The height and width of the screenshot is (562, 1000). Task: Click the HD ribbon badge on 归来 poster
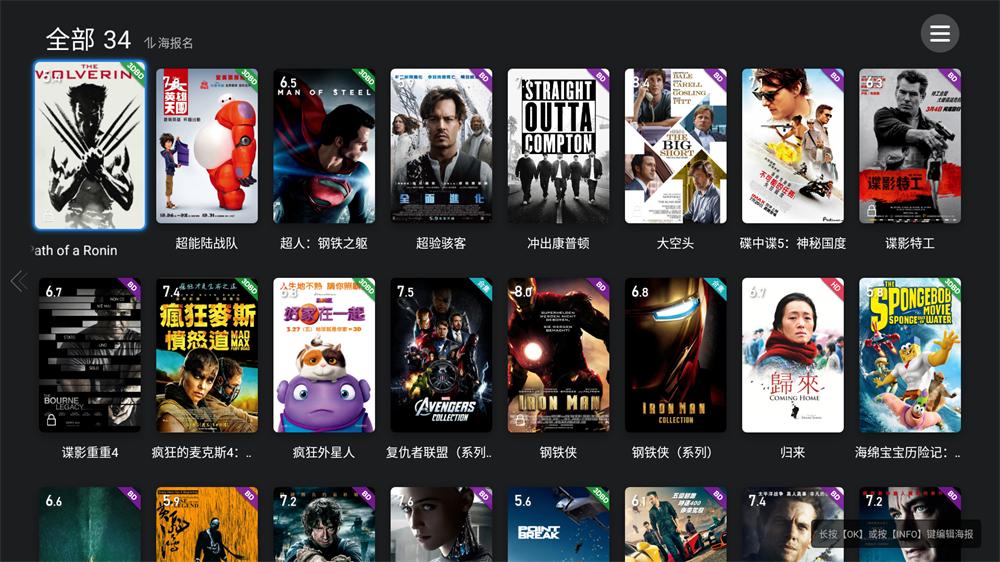834,288
